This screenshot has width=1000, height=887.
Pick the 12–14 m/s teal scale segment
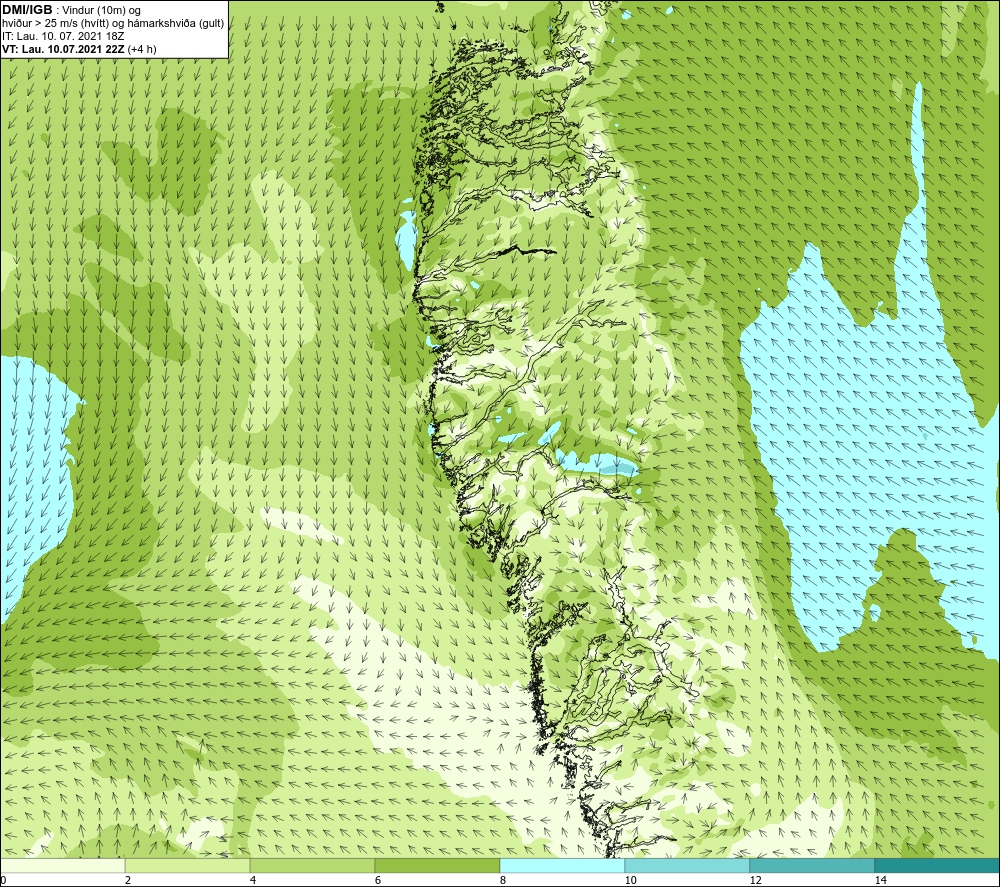[812, 865]
